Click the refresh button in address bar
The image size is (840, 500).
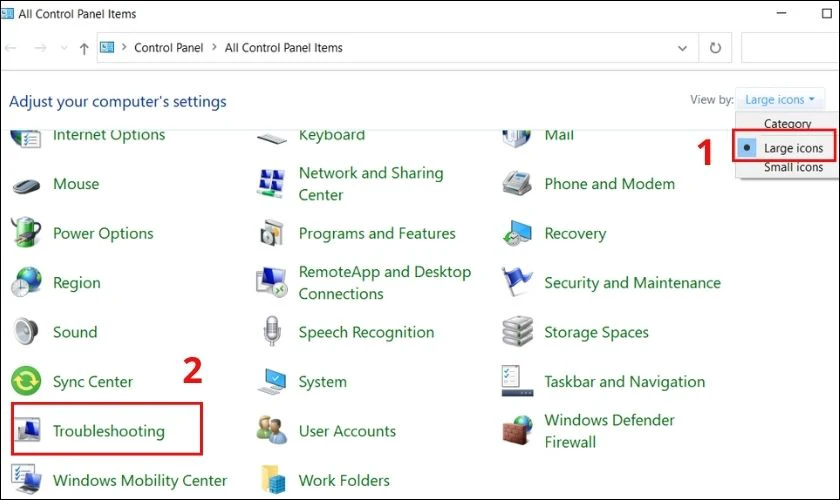[715, 48]
